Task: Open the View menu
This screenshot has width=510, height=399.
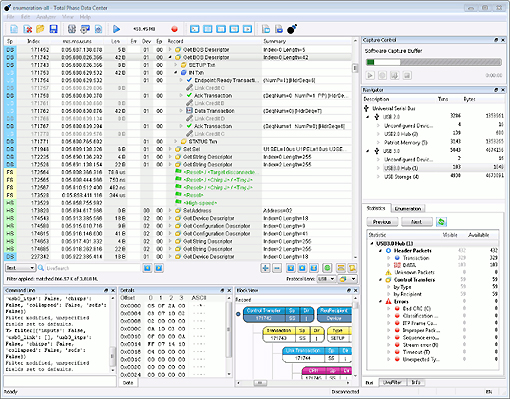Action: point(68,17)
